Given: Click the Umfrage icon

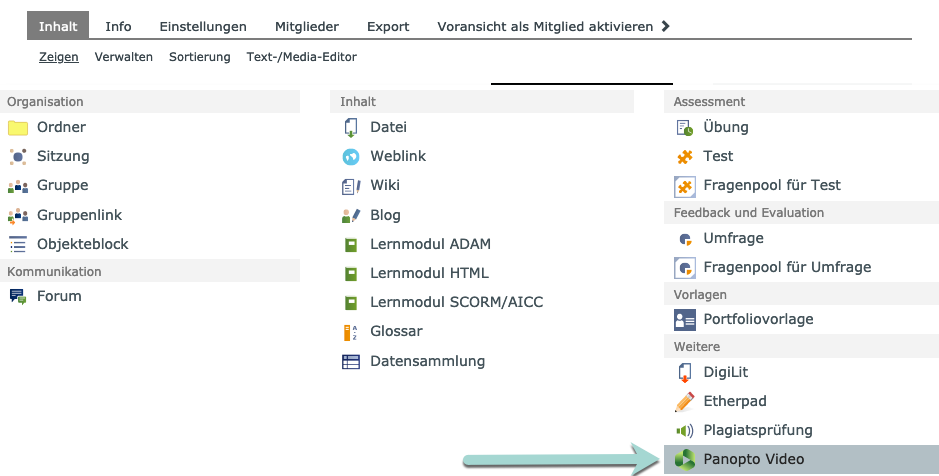Looking at the screenshot, I should 685,239.
